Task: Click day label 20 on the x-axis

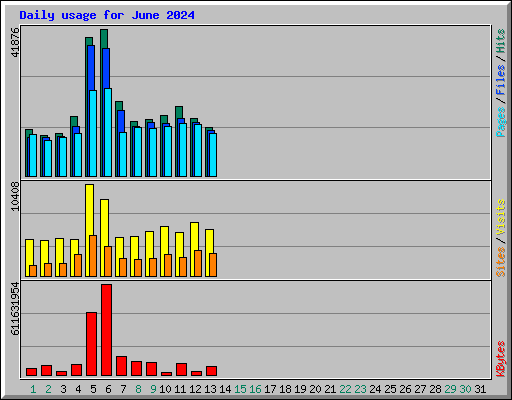Action: pyautogui.click(x=315, y=389)
